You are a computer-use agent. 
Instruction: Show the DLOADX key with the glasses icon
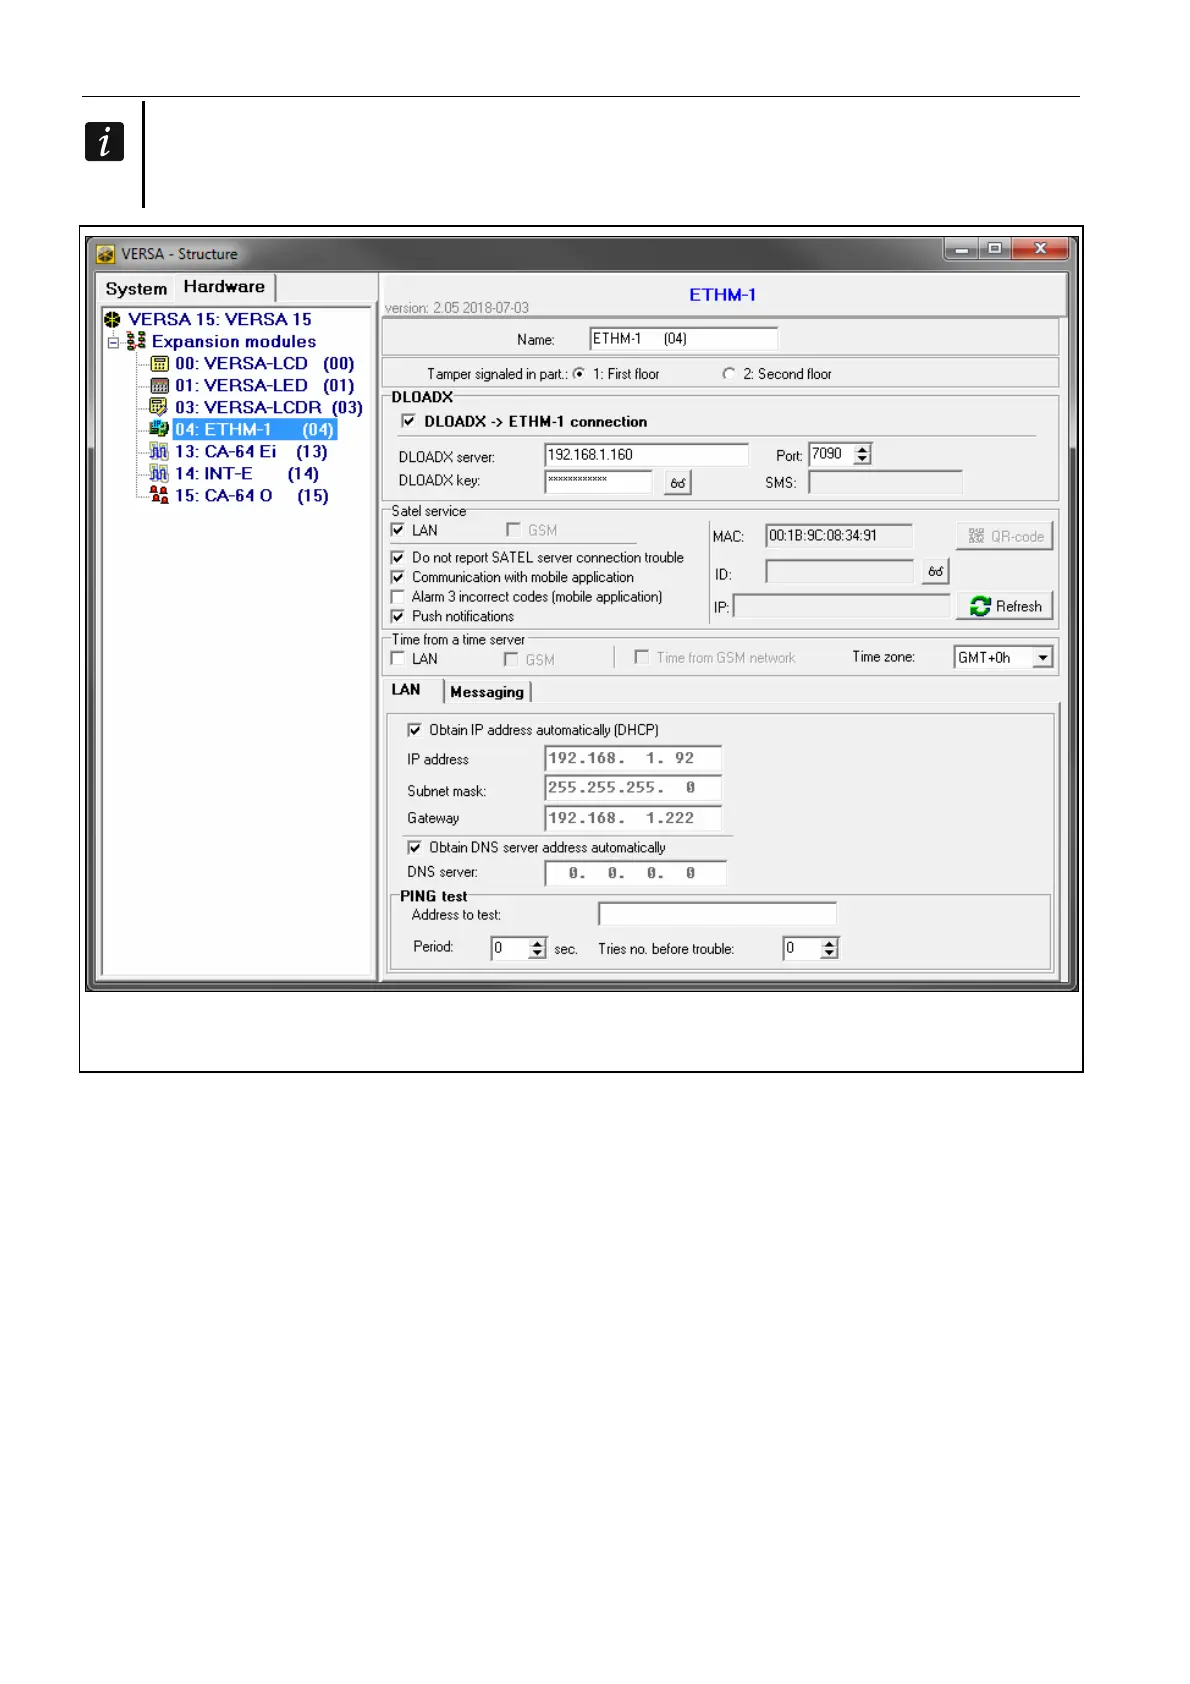pos(678,483)
